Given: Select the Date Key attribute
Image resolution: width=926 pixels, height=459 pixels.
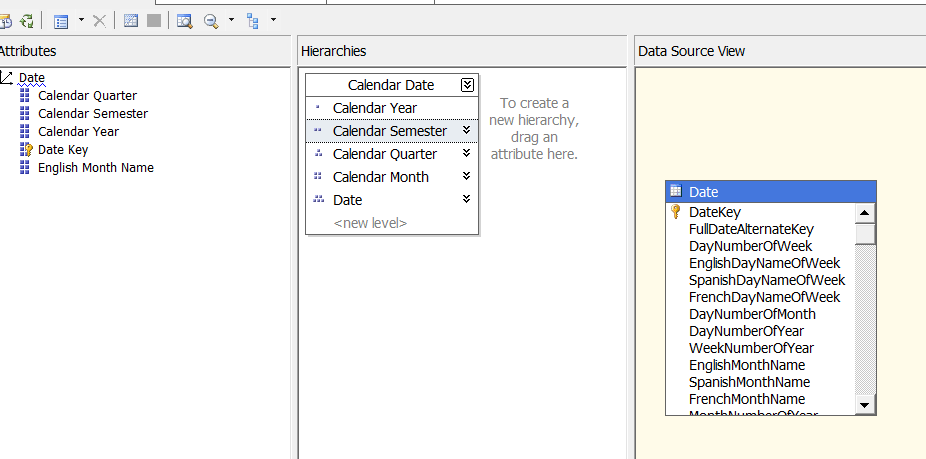Looking at the screenshot, I should [63, 149].
